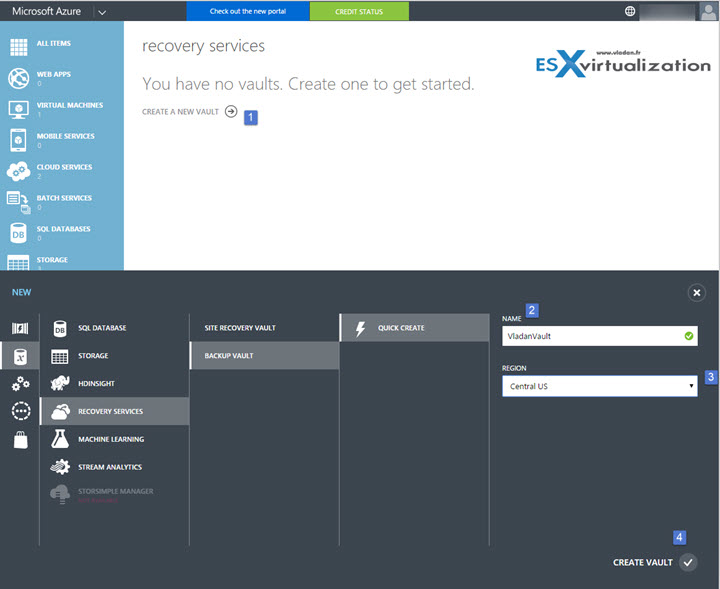Click the Storage grid icon in New panel
The height and width of the screenshot is (589, 720).
(x=60, y=356)
